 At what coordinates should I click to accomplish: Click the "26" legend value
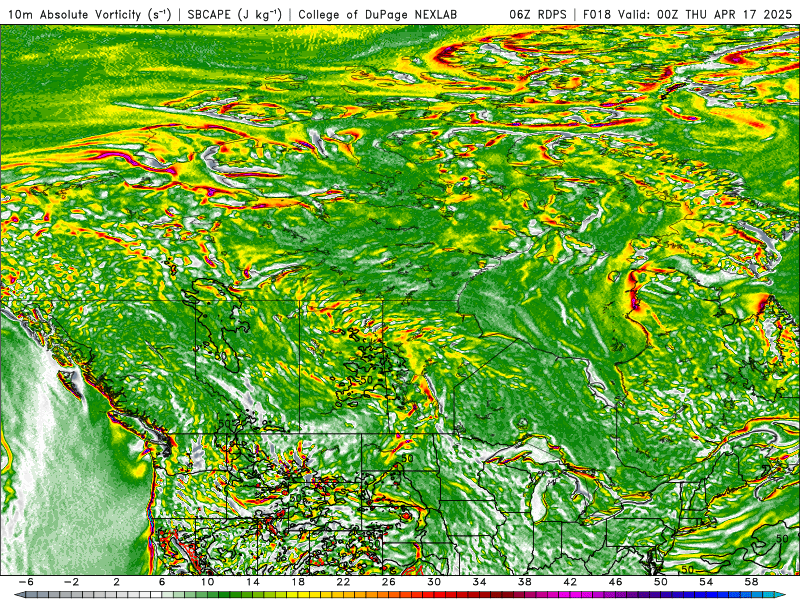pos(389,582)
